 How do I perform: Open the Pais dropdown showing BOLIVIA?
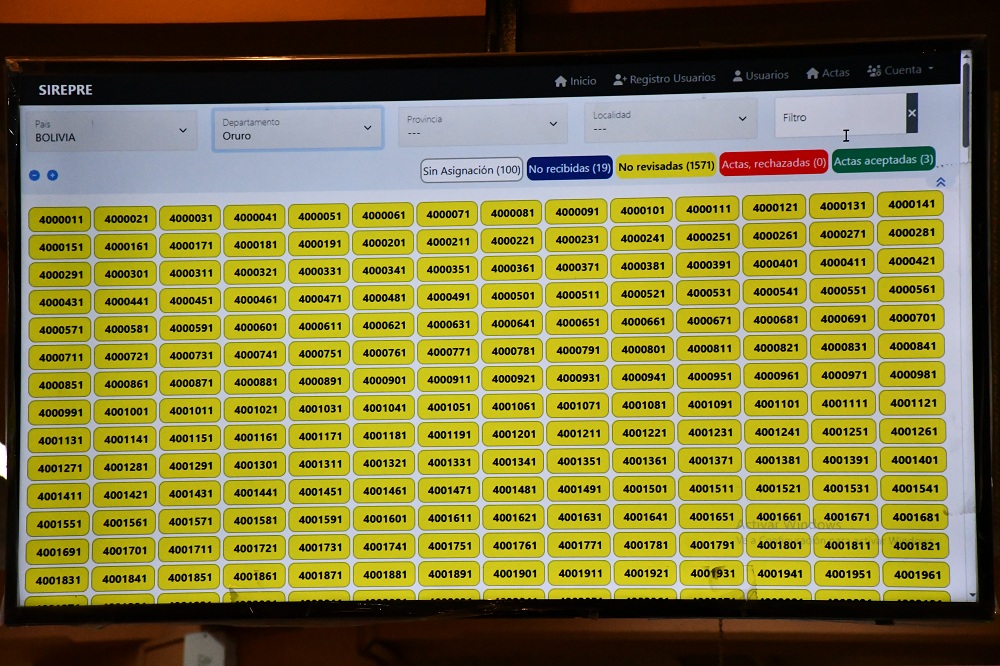pos(111,131)
